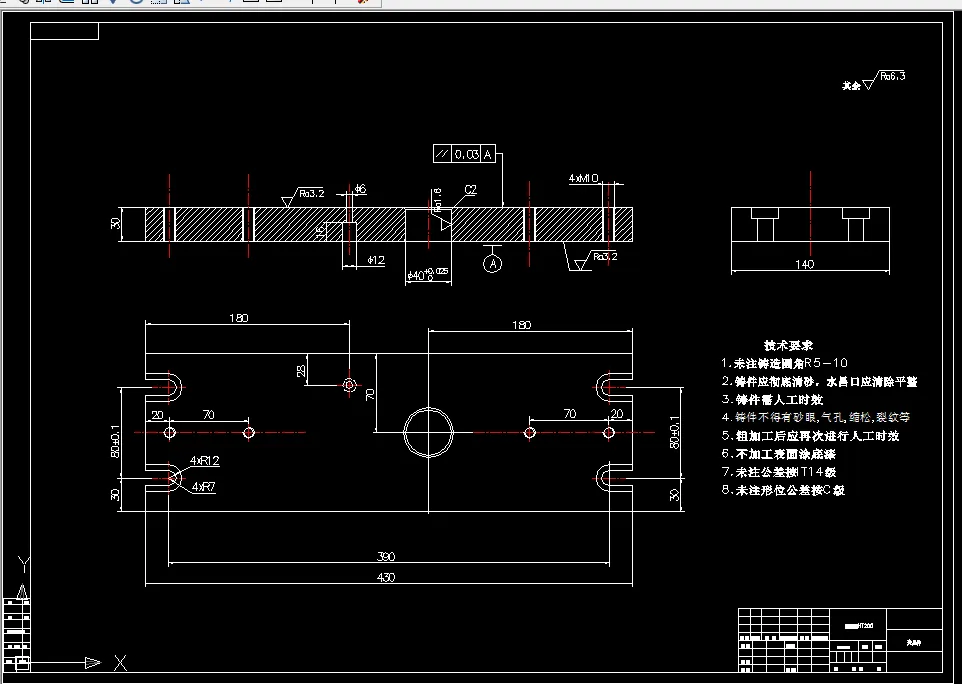
Task: Select the large center circle in plan view
Action: (x=428, y=432)
